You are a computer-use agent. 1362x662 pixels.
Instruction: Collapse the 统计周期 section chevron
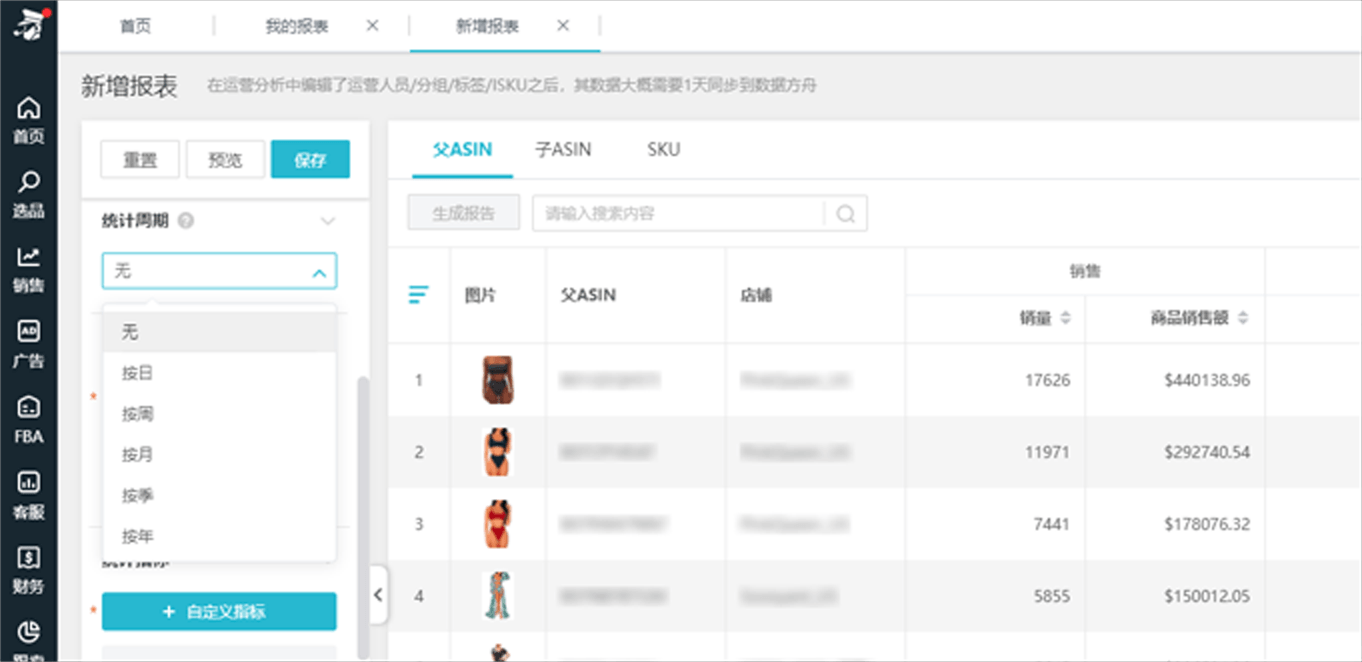pos(327,221)
